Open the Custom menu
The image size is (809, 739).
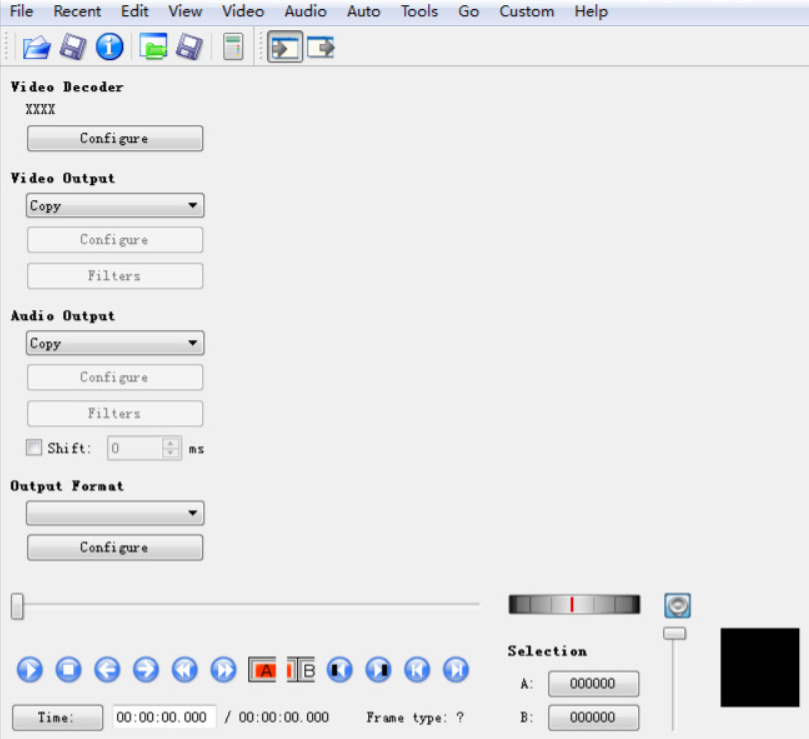(527, 11)
